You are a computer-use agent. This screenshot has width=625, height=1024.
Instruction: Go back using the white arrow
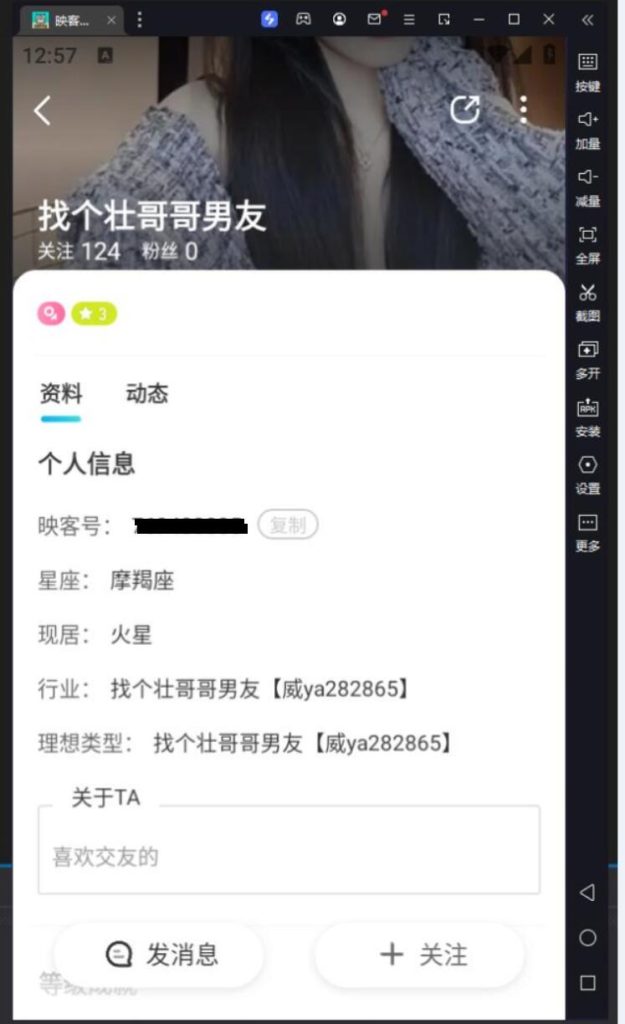click(42, 110)
